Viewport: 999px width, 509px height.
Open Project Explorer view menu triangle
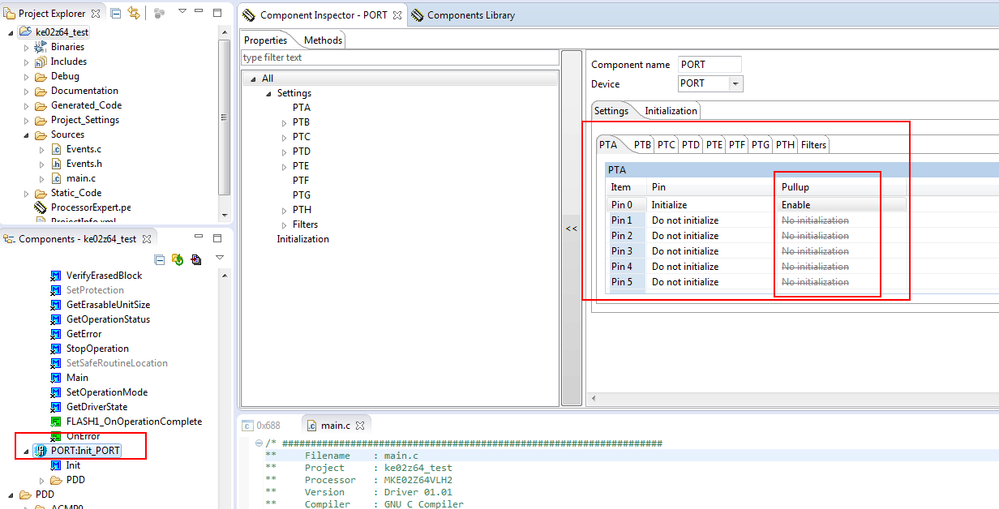coord(182,12)
